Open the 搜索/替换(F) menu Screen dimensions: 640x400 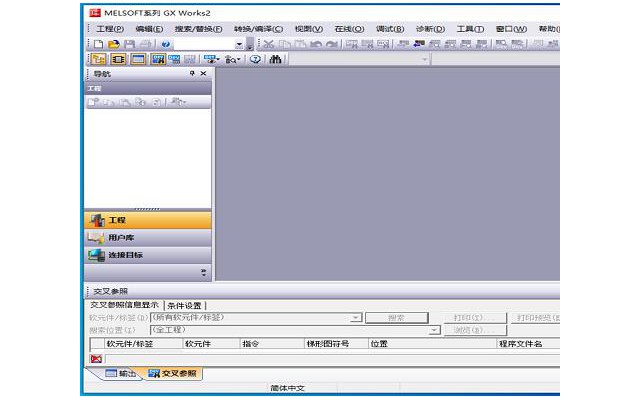click(198, 29)
